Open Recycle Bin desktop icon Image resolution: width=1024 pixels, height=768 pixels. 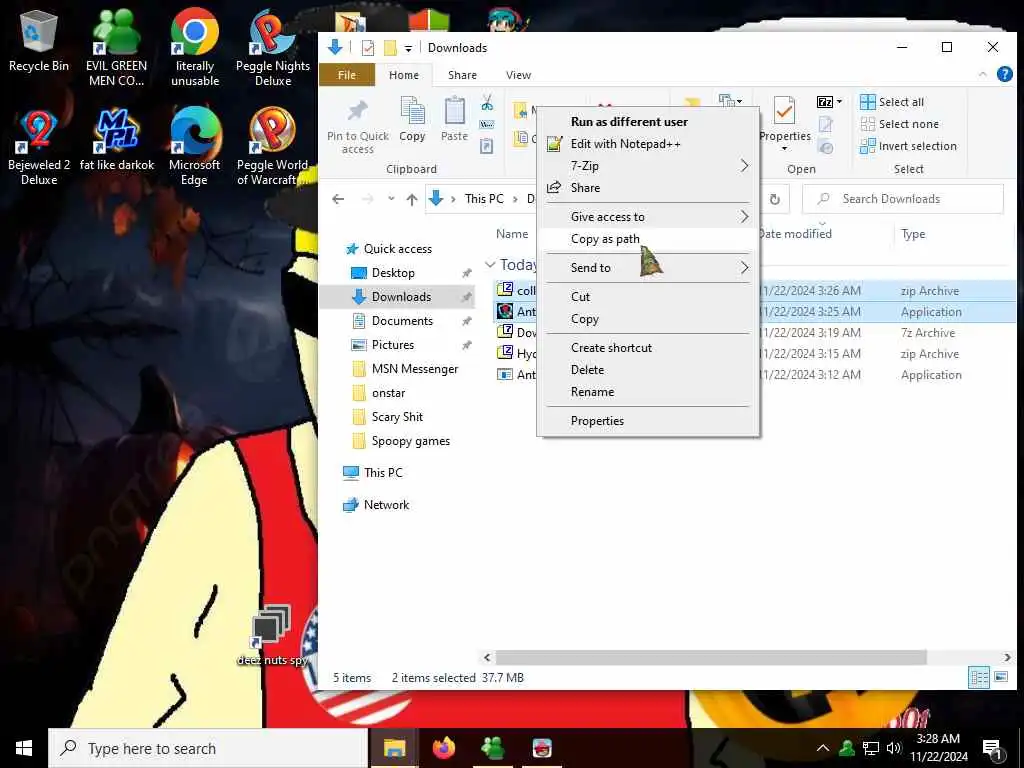click(39, 42)
